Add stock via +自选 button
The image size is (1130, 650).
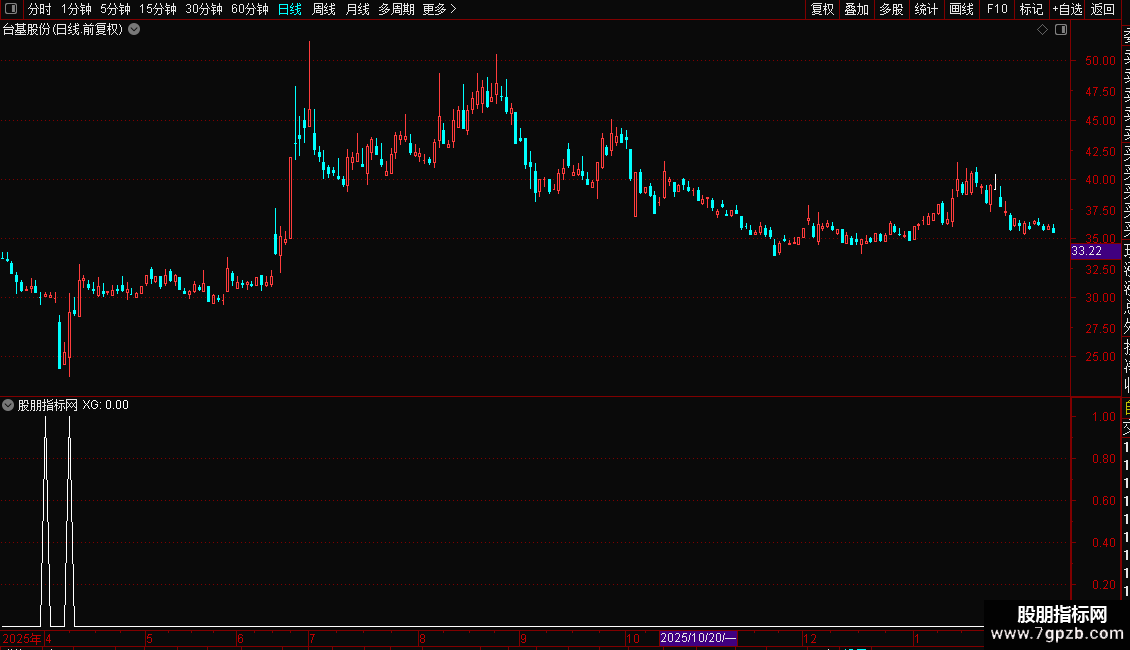1067,9
